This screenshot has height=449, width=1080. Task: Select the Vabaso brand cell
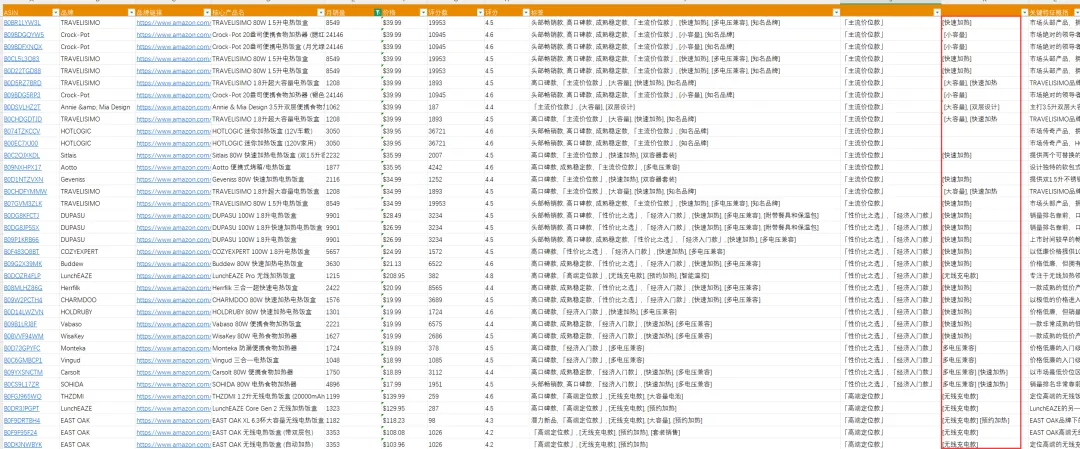(96, 324)
